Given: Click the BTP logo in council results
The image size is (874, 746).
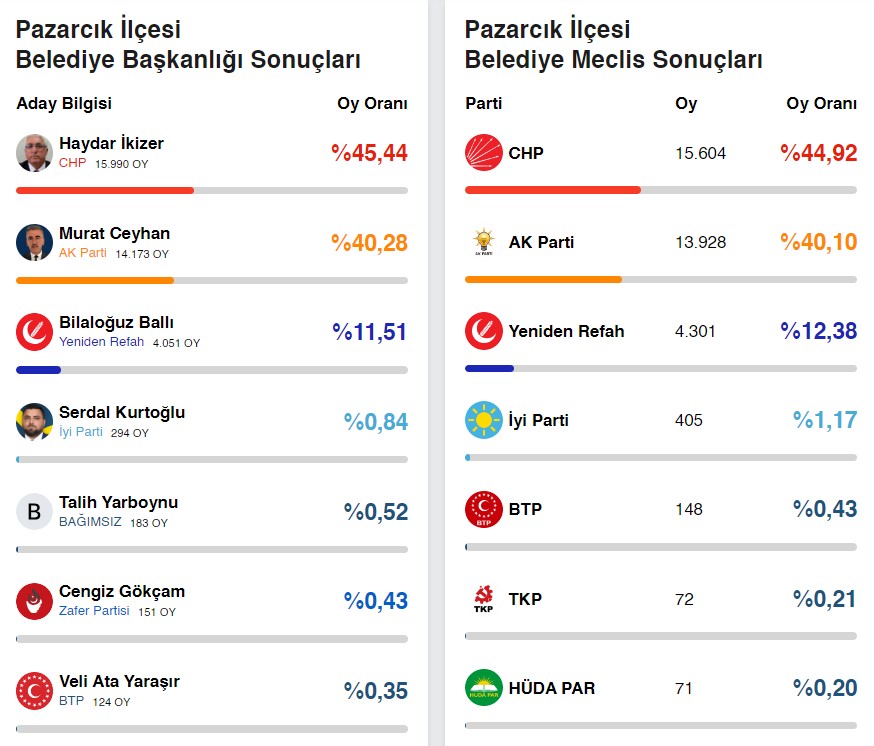Looking at the screenshot, I should tap(484, 509).
